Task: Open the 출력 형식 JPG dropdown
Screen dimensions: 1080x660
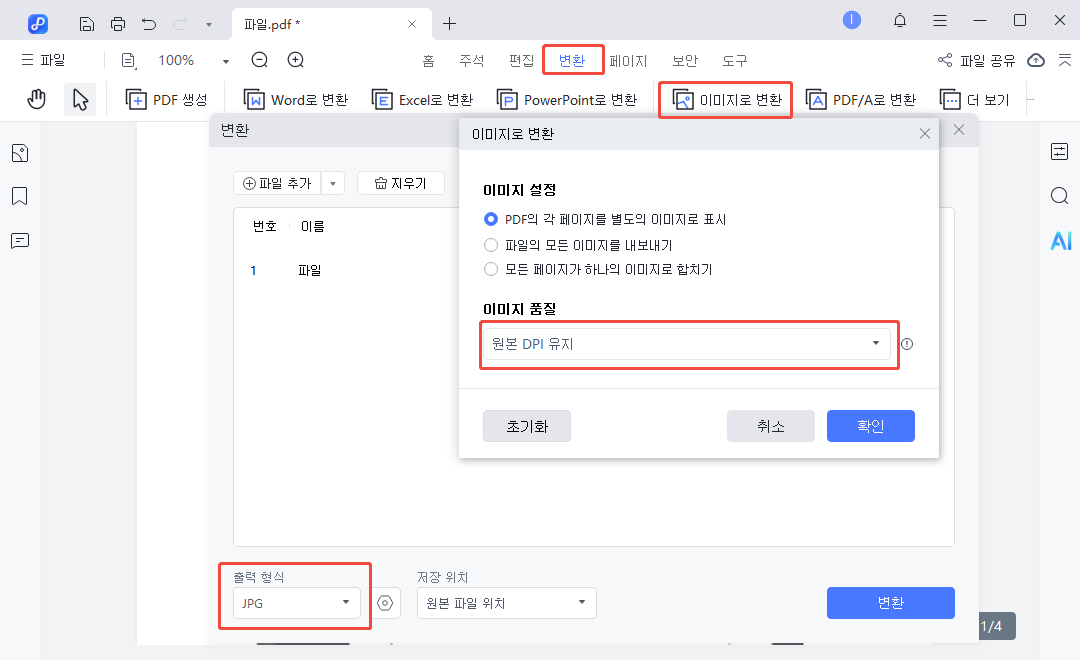Action: point(295,603)
